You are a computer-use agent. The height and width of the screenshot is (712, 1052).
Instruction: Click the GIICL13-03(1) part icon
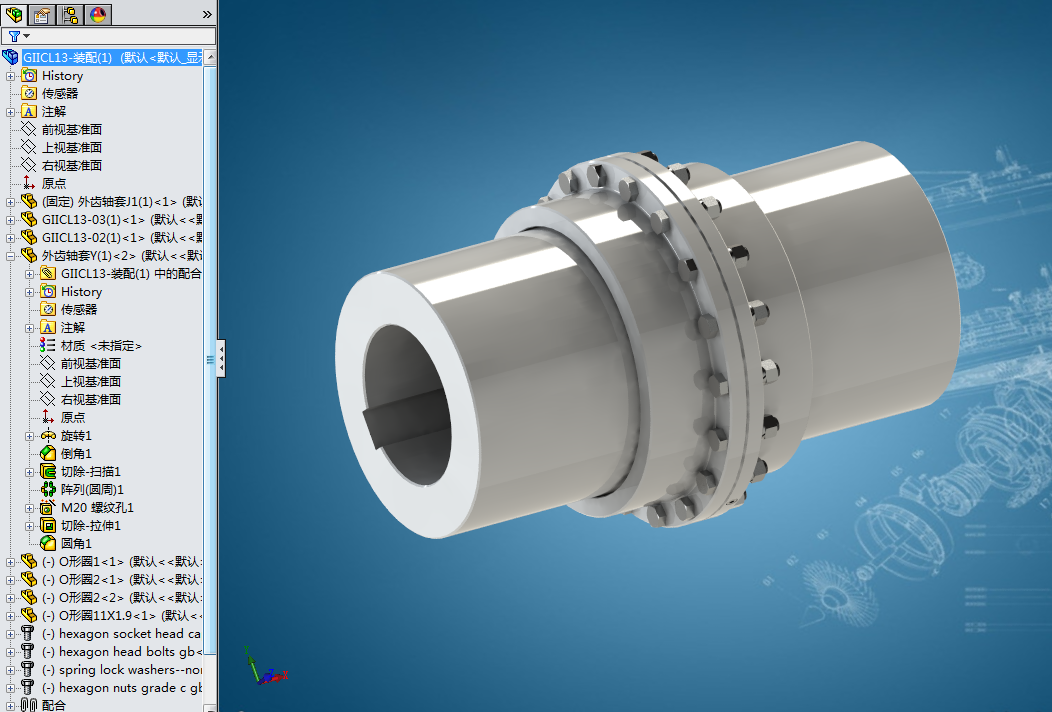click(x=29, y=219)
